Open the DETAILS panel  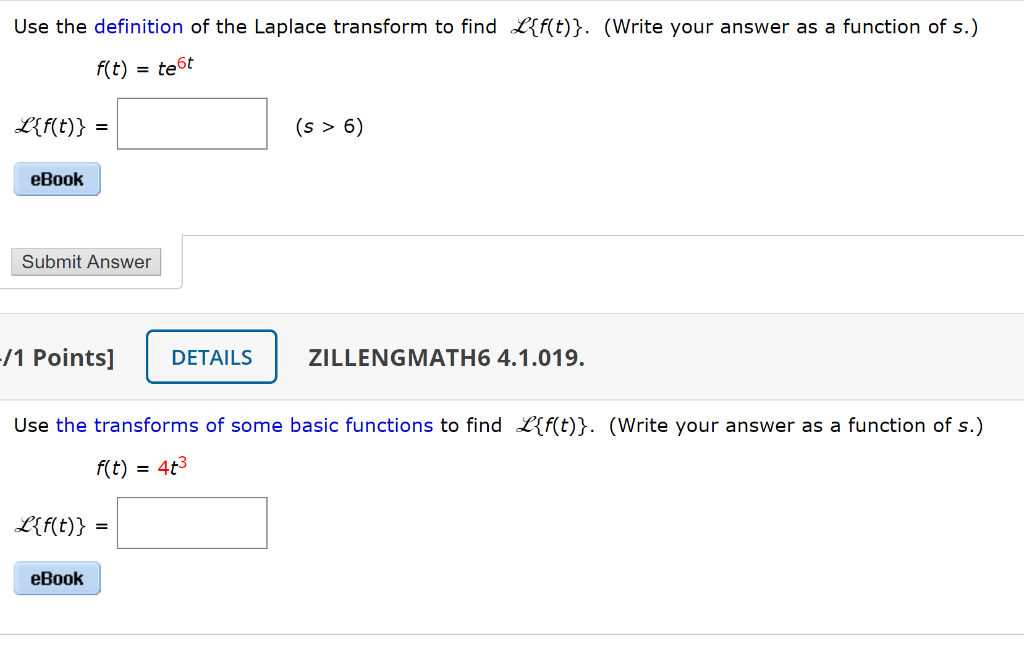(x=211, y=356)
